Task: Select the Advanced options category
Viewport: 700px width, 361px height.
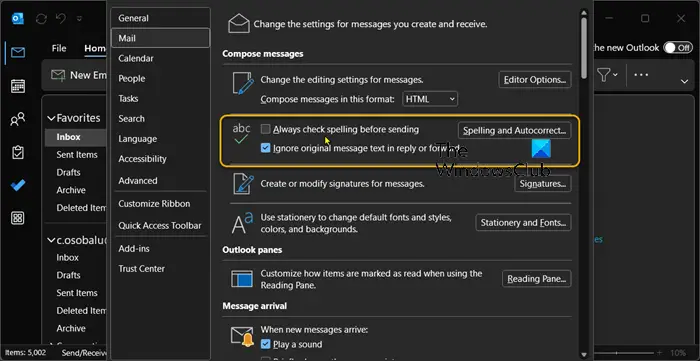Action: pos(138,181)
